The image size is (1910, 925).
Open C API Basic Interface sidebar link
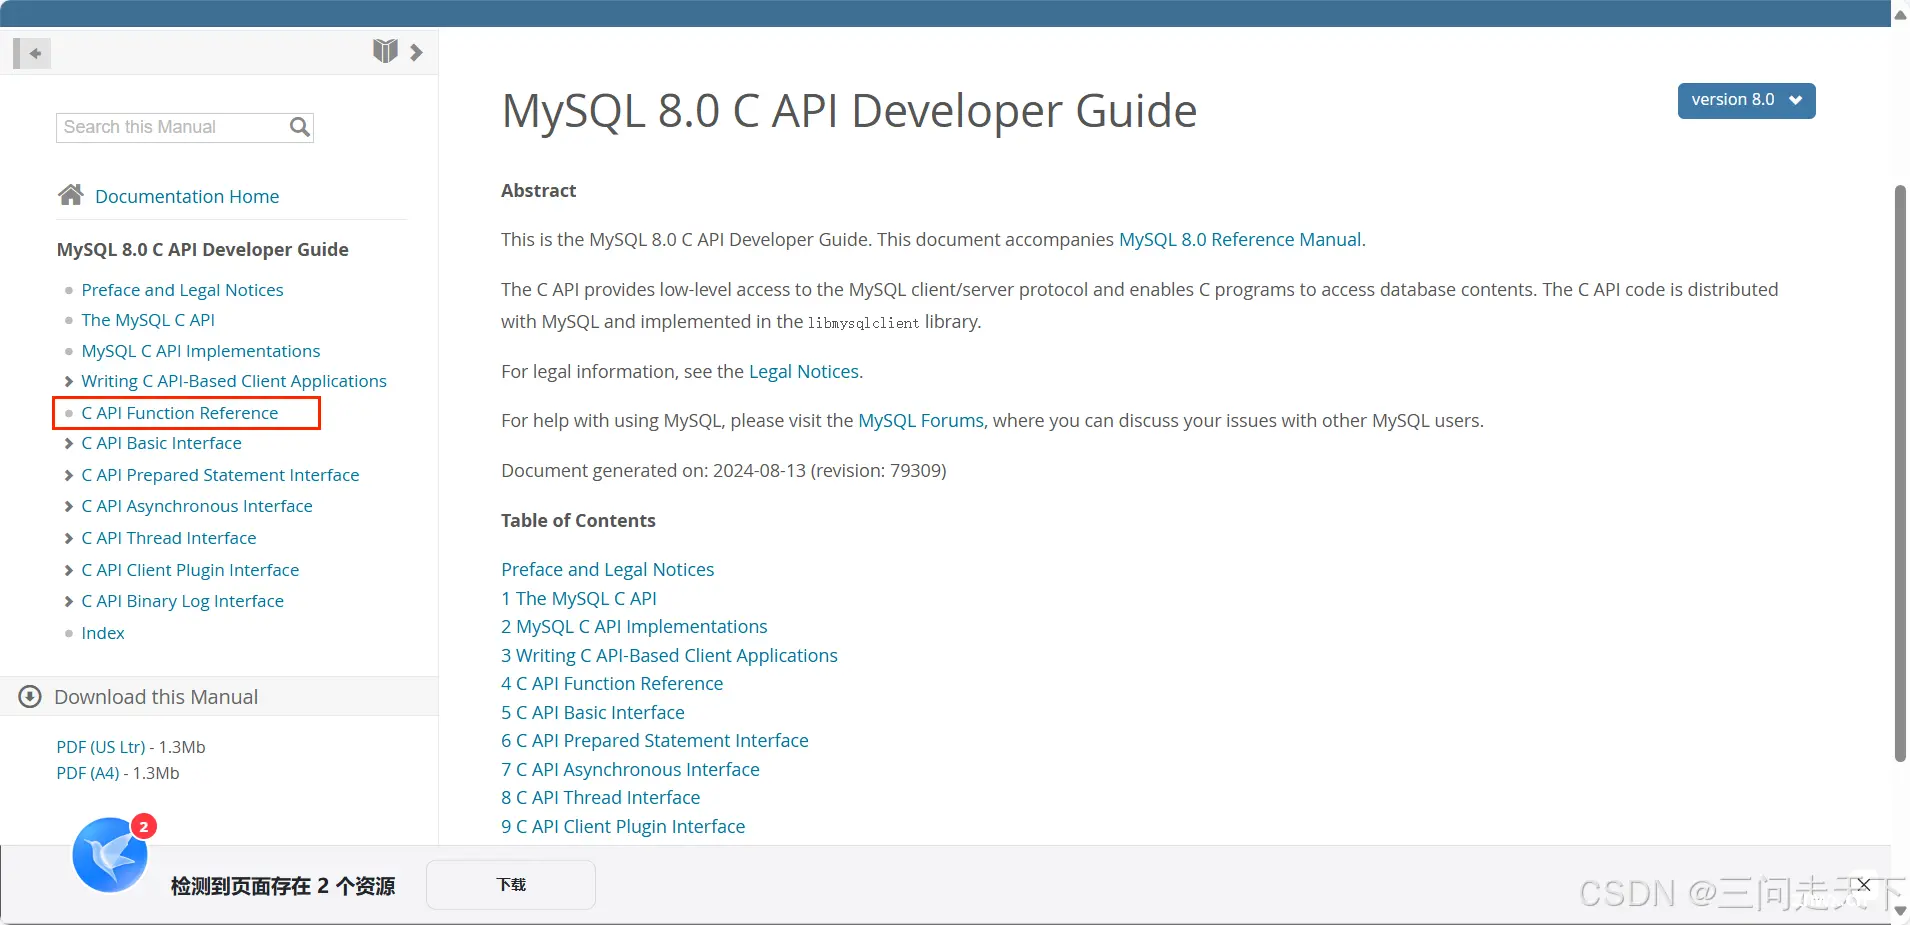coord(161,443)
